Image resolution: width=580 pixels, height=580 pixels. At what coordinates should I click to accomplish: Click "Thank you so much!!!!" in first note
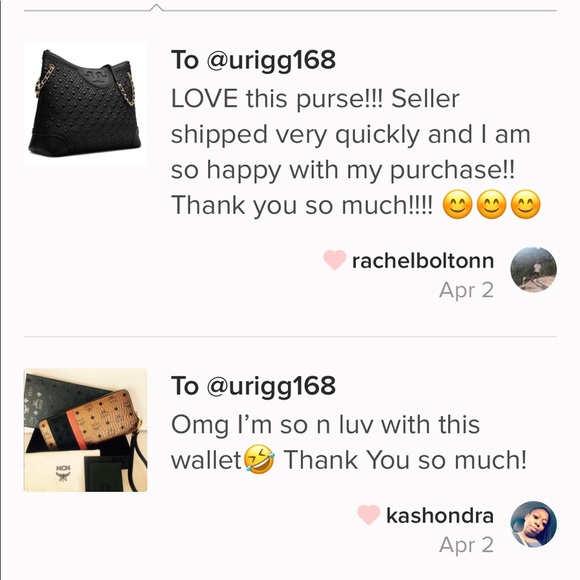(x=301, y=205)
